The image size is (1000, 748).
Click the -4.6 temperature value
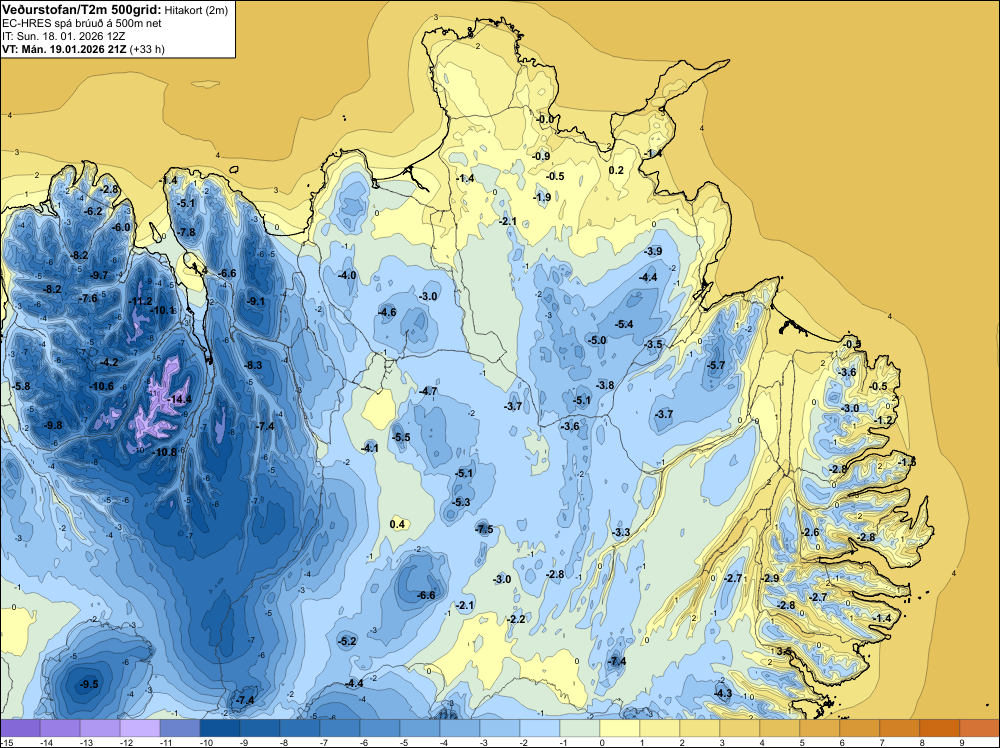click(x=387, y=312)
